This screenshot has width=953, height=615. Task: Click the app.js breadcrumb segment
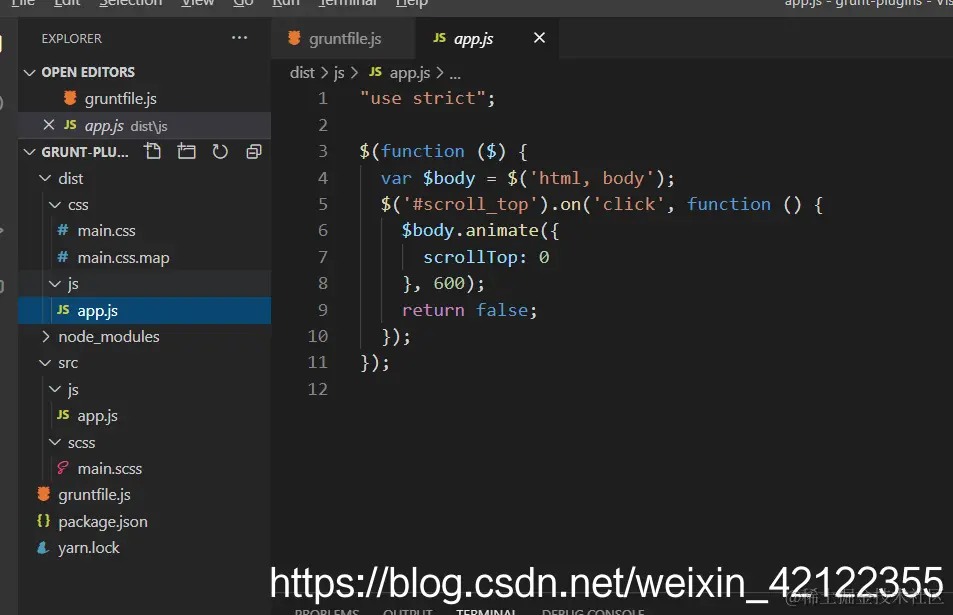point(400,73)
